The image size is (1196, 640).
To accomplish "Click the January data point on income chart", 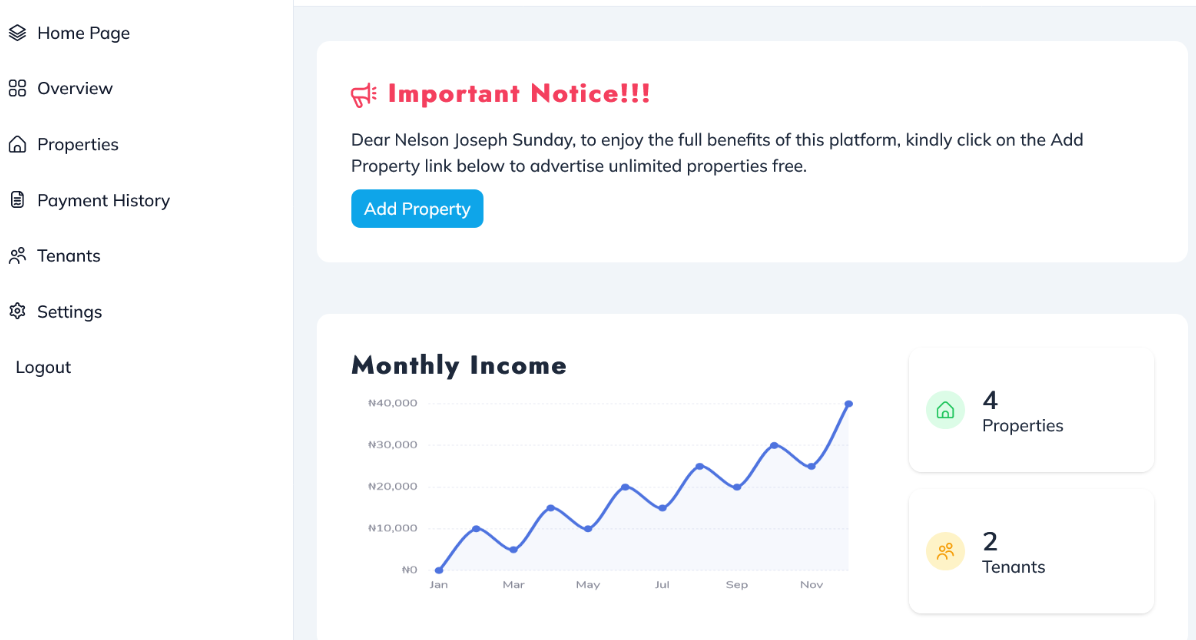I will [x=439, y=570].
